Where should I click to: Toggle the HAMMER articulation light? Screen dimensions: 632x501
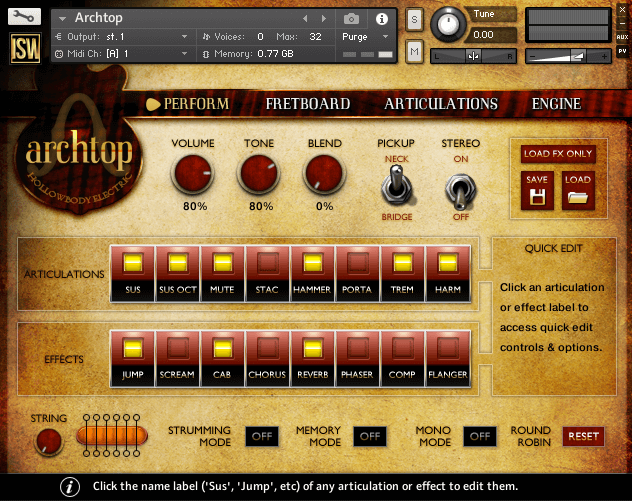312,263
